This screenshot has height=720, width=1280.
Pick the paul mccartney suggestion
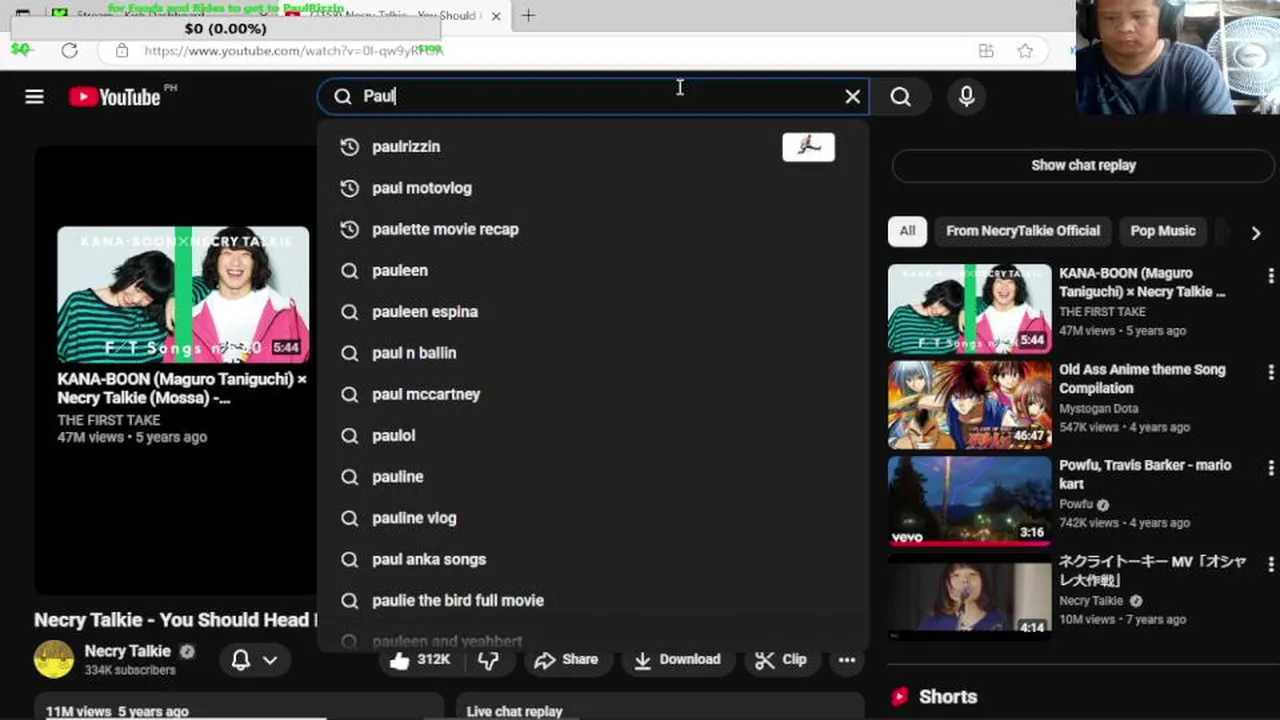593,394
